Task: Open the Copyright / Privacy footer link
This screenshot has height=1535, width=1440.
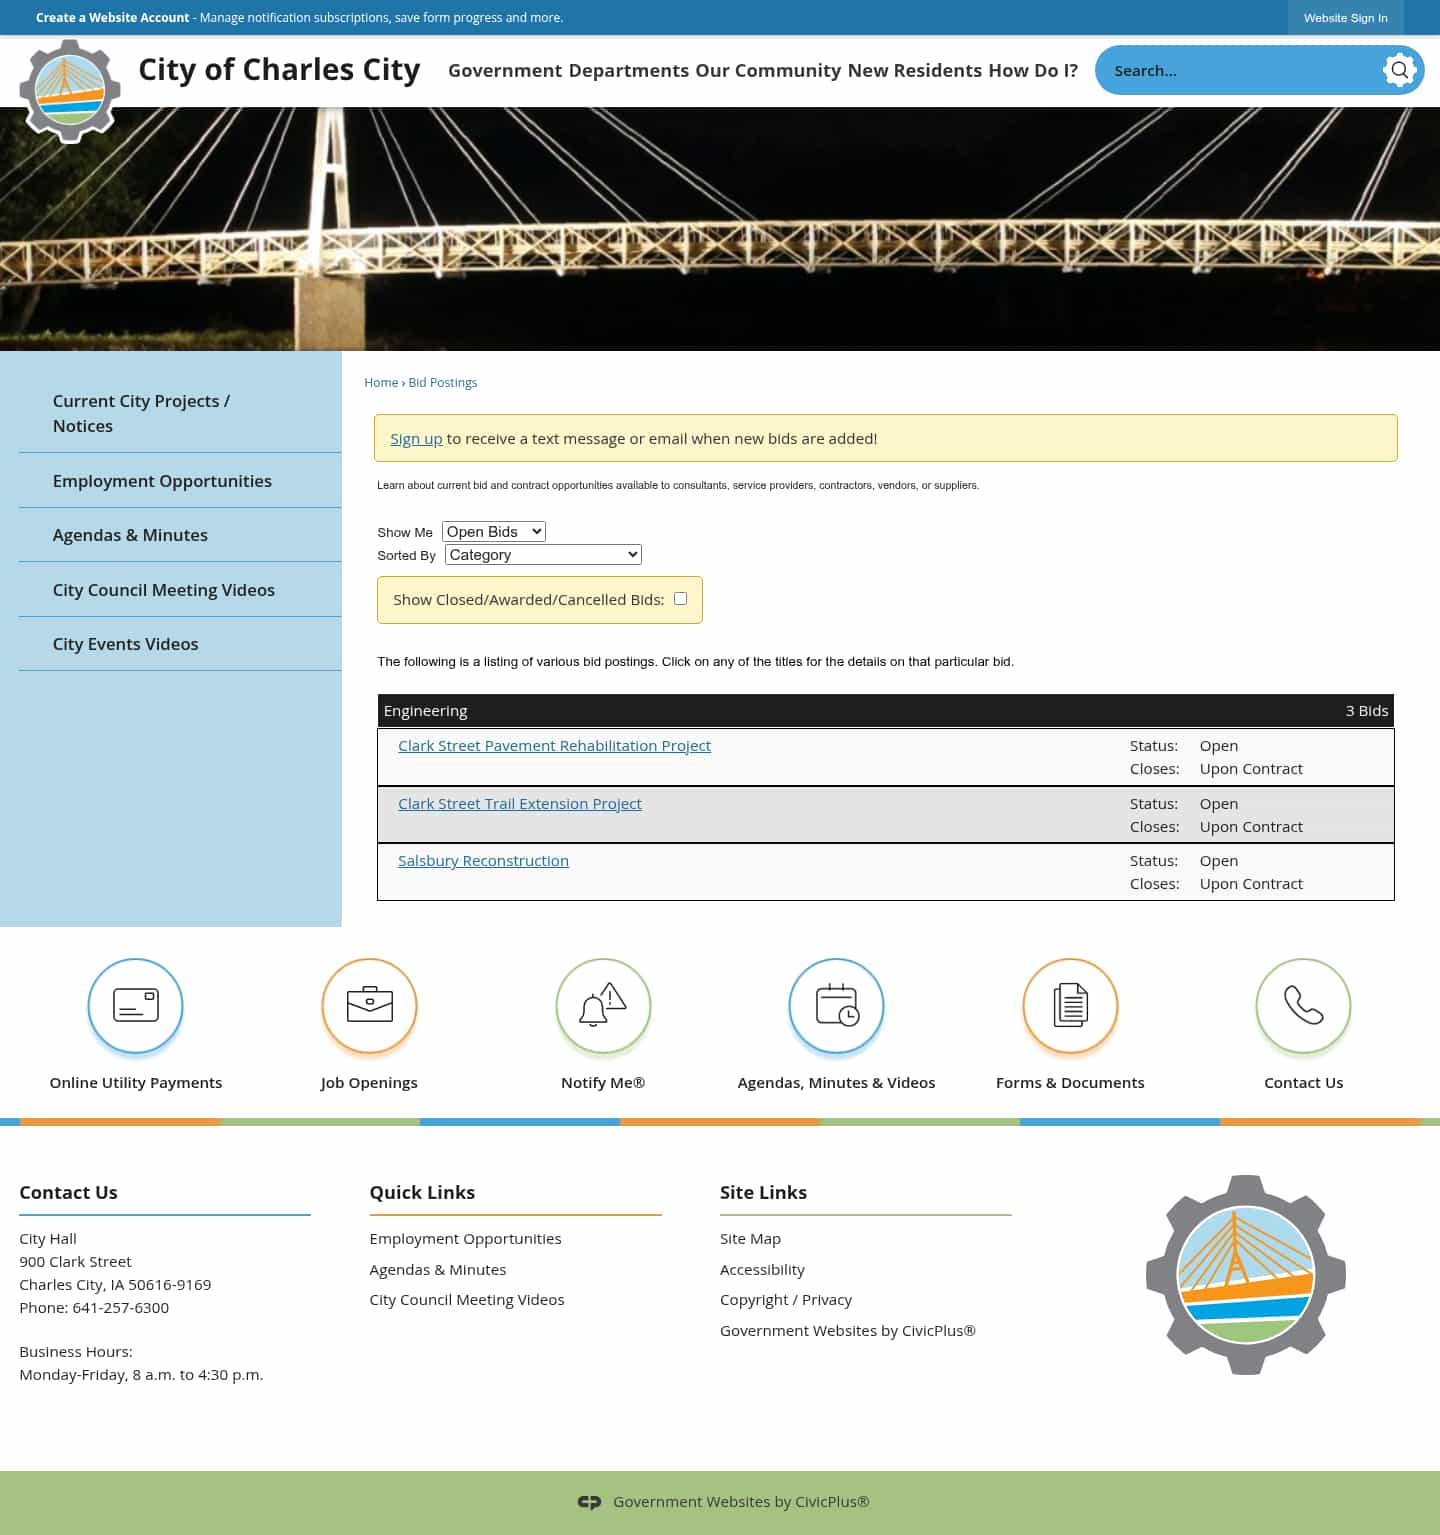Action: [786, 1300]
